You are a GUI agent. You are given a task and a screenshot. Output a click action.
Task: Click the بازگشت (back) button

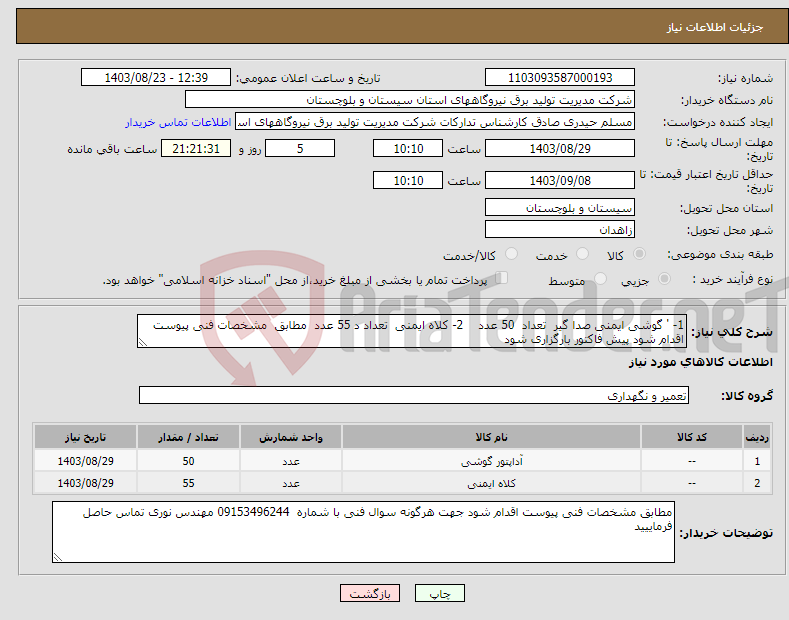coord(370,593)
